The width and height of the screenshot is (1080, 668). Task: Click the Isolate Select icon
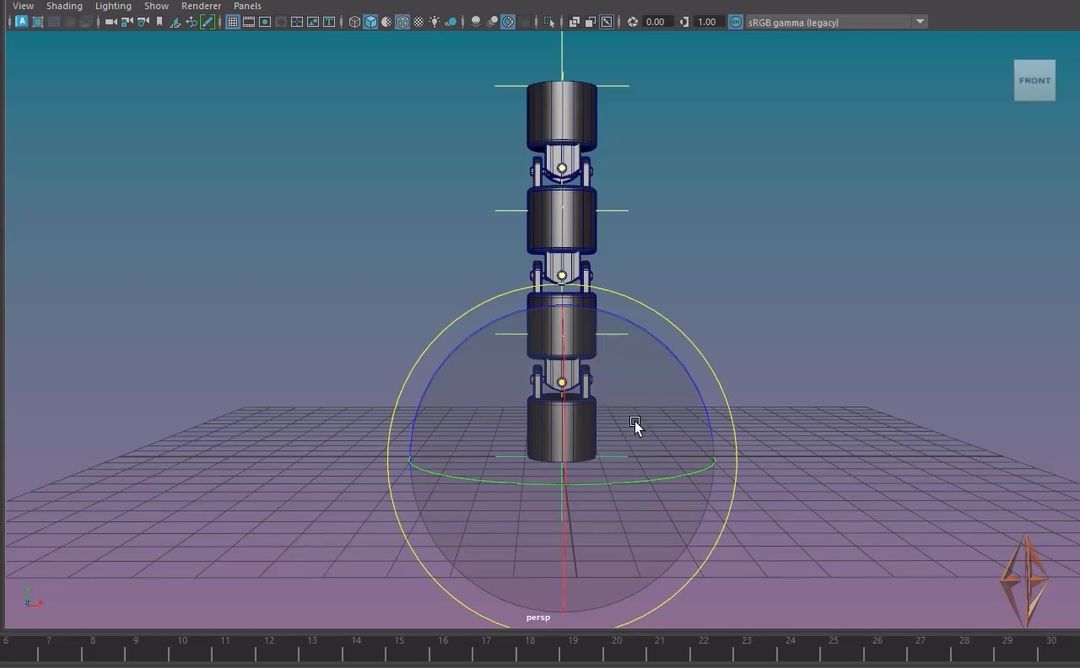(x=549, y=22)
